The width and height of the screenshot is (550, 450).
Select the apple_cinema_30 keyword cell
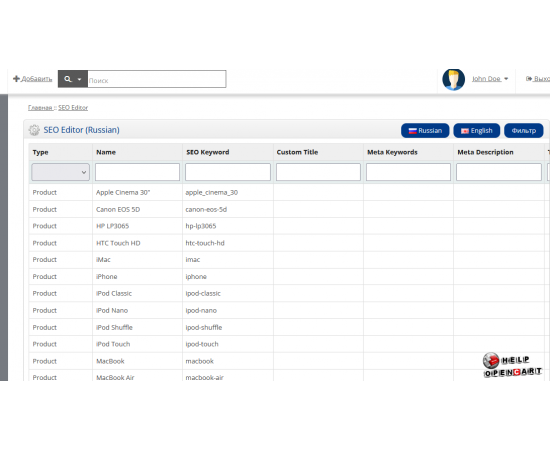[x=228, y=193]
